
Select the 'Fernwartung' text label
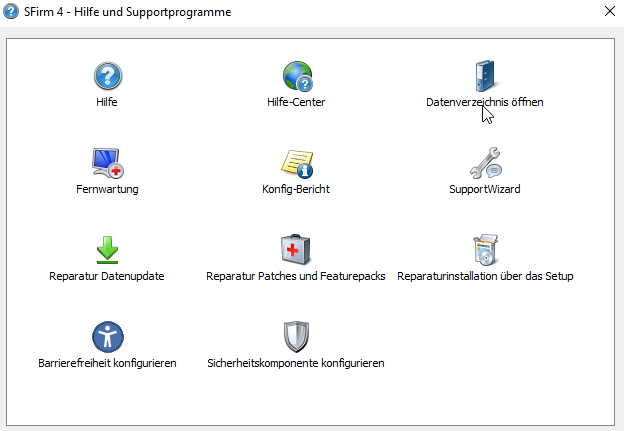click(107, 189)
